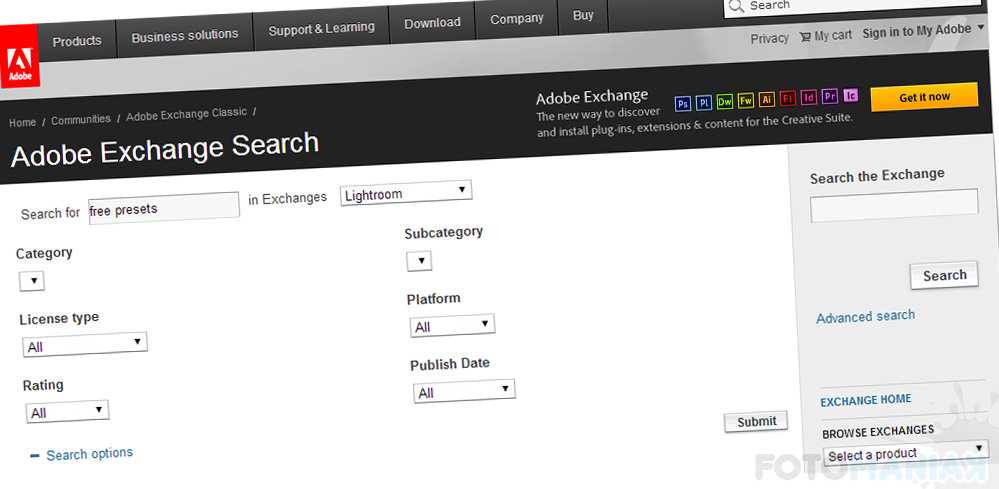Viewport: 999px width, 489px height.
Task: Open the Support & Learning menu
Action: (x=321, y=29)
